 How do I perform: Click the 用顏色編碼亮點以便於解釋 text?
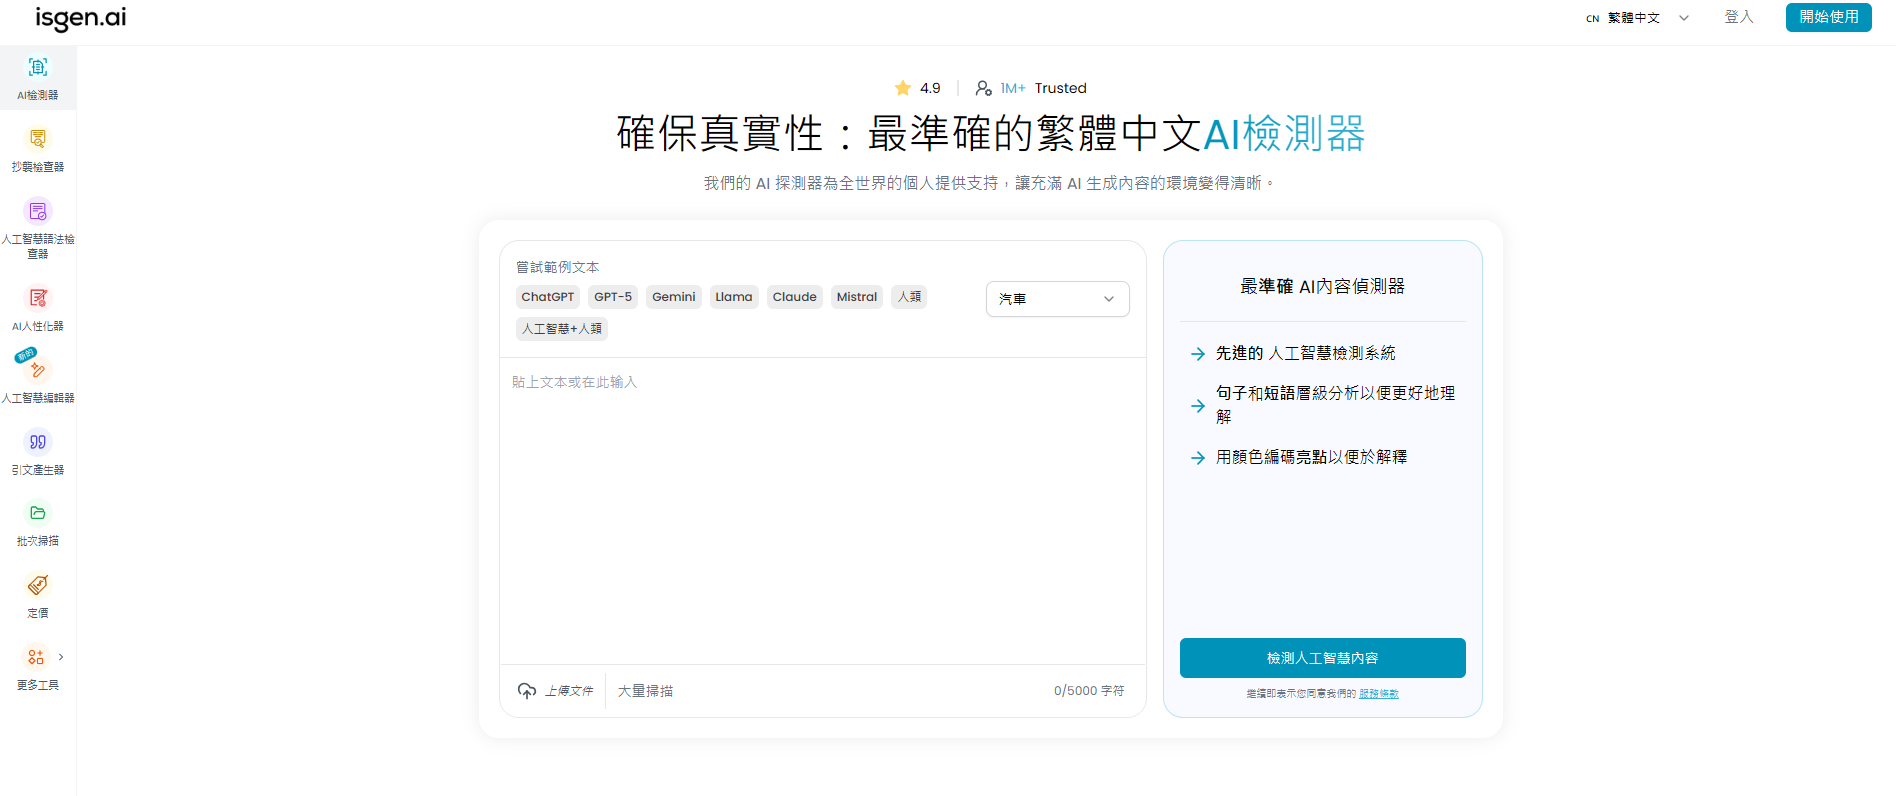tap(1311, 457)
